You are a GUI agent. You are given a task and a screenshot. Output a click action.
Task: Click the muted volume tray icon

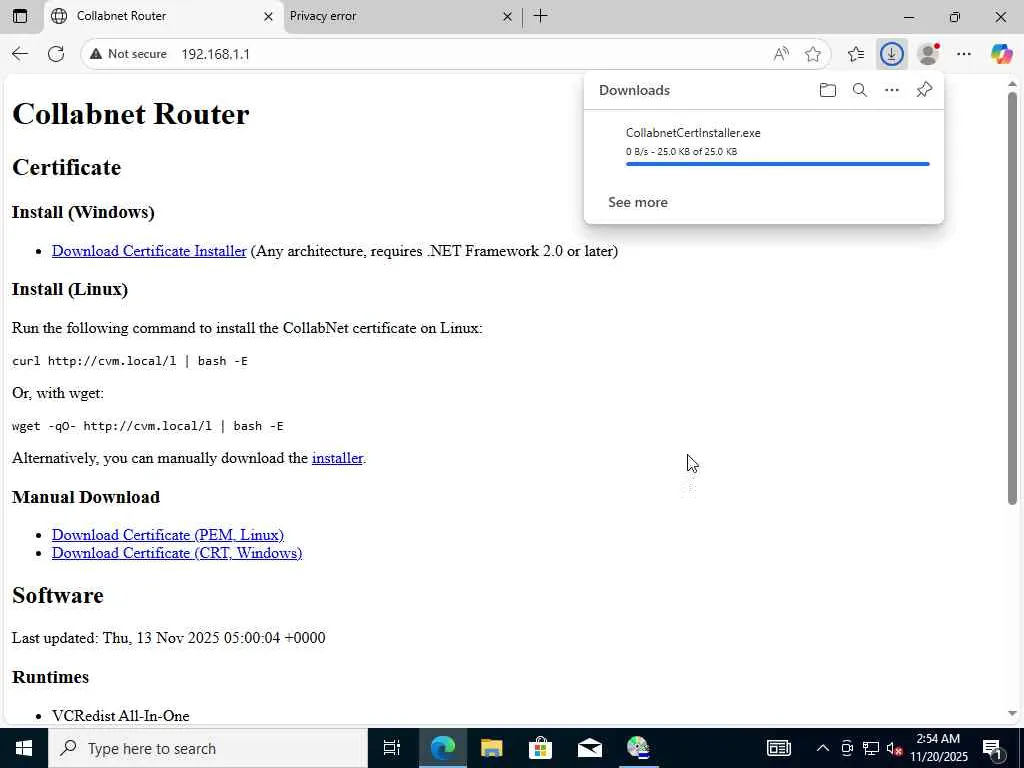point(894,748)
